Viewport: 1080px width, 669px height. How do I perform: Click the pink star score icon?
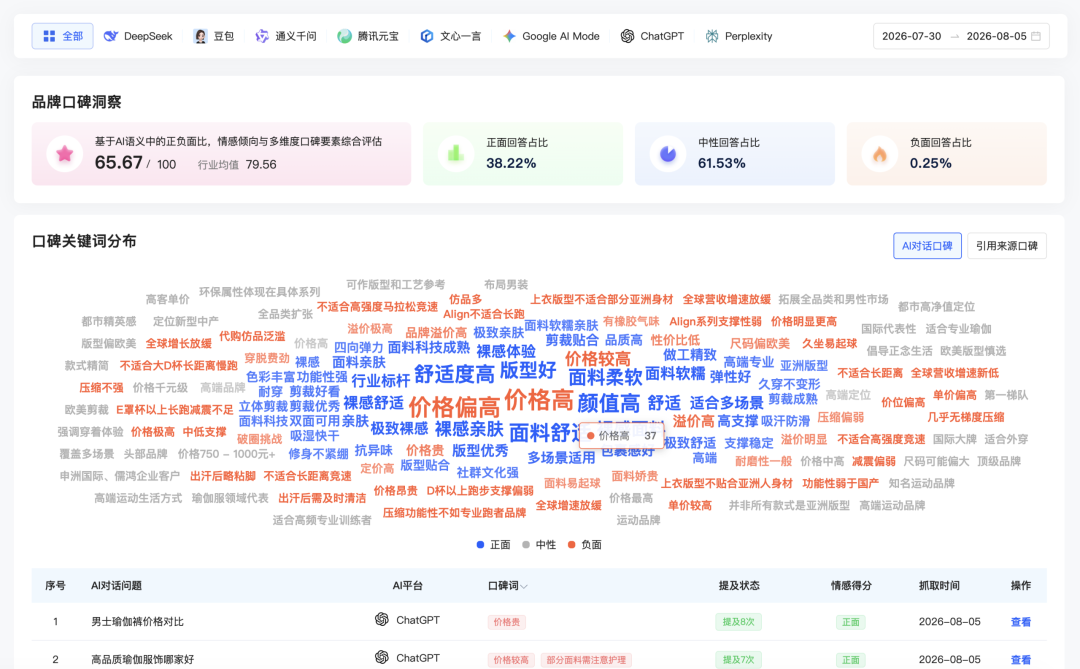pos(65,154)
